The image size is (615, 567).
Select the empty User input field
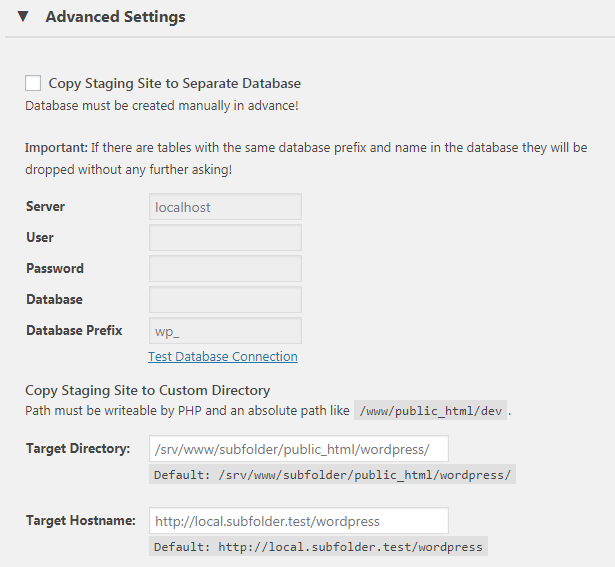225,238
